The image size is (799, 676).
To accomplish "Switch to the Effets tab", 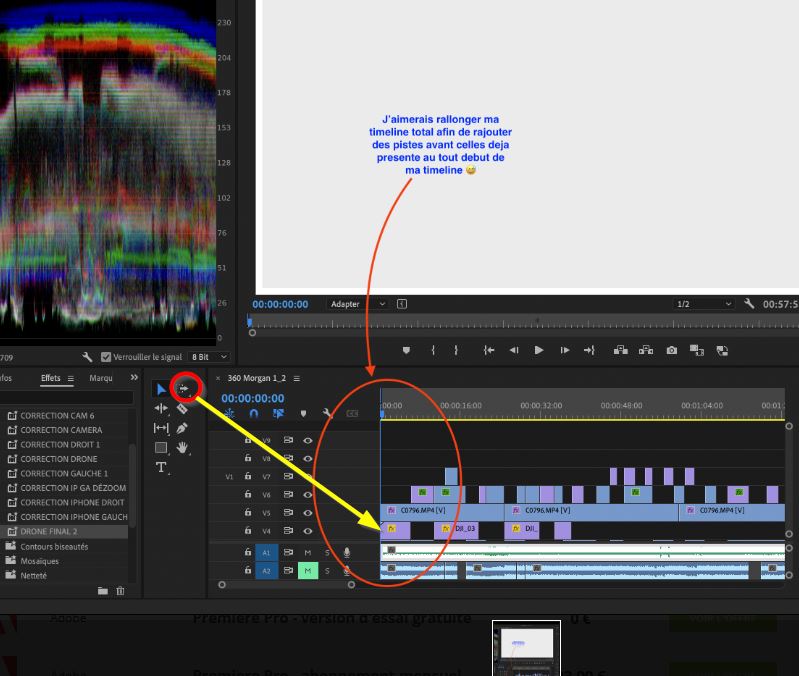I will 51,378.
